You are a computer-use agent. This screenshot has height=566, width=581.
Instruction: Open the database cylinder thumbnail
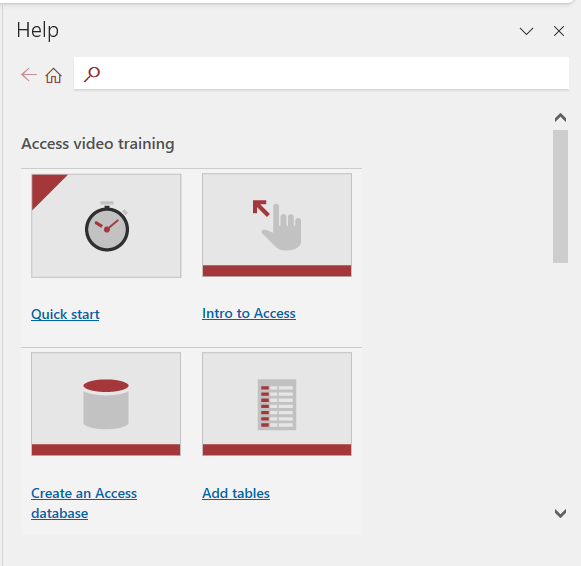coord(106,404)
